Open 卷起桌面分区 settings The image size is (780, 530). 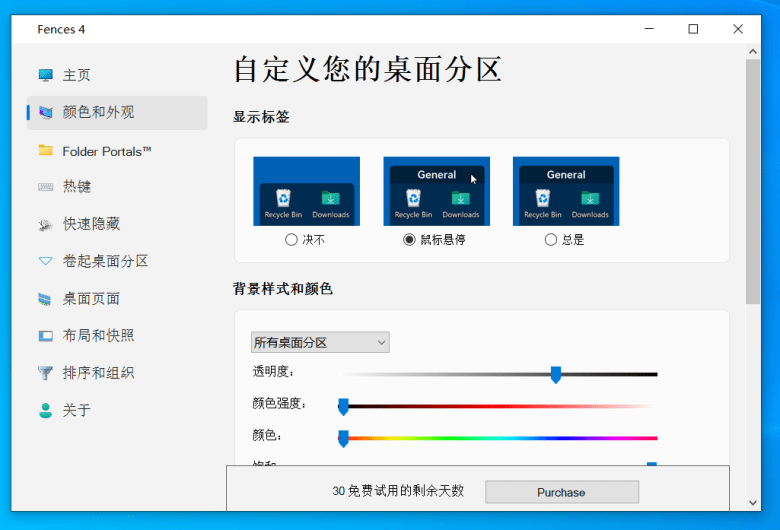click(x=117, y=261)
